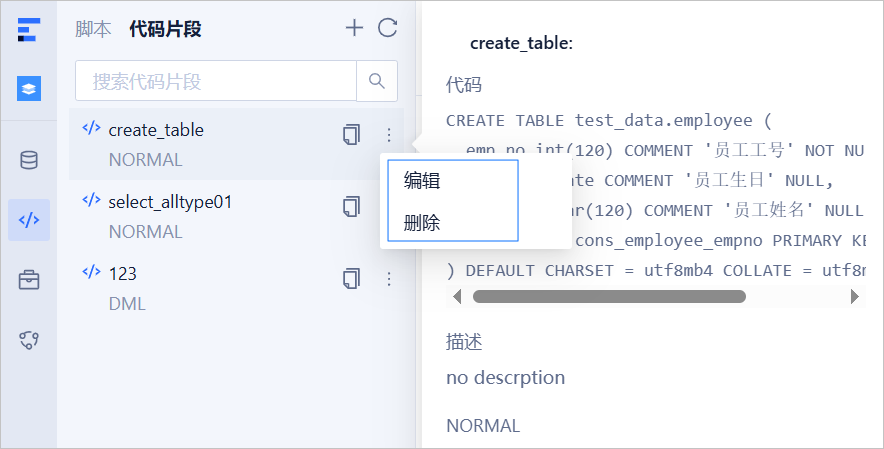Copy the create_table snippet
The height and width of the screenshot is (449, 884).
tap(351, 135)
